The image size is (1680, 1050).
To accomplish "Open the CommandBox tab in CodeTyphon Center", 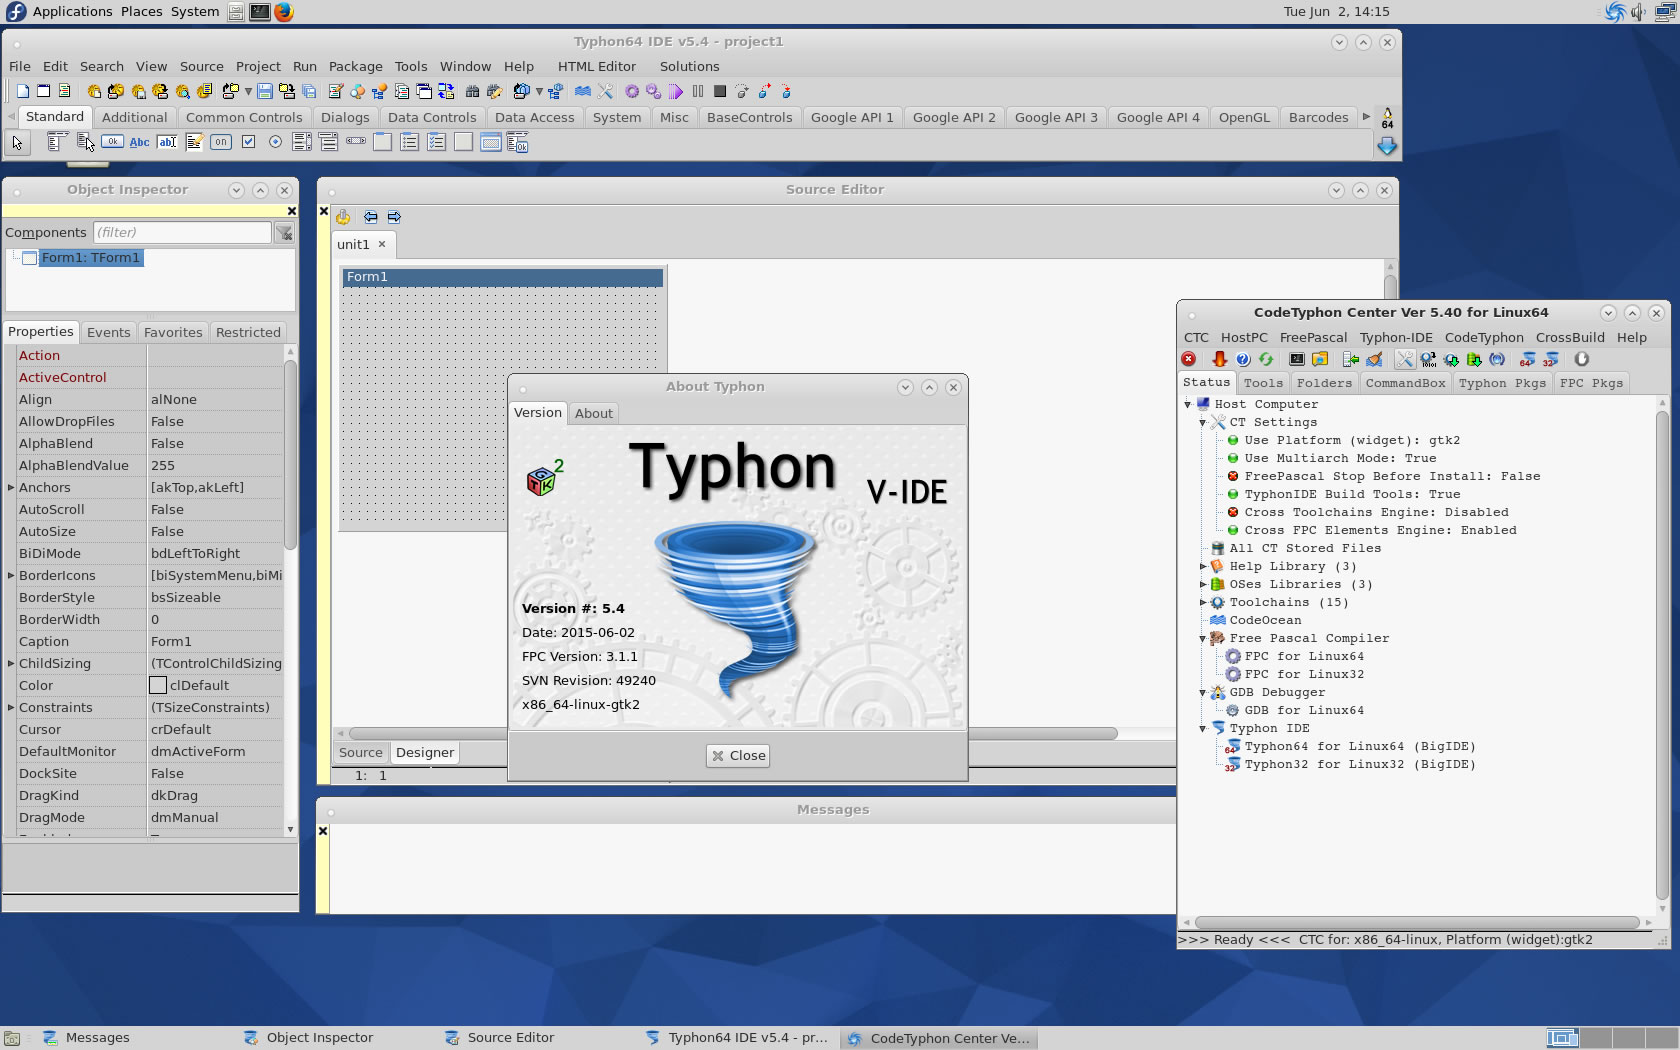I will pyautogui.click(x=1405, y=383).
